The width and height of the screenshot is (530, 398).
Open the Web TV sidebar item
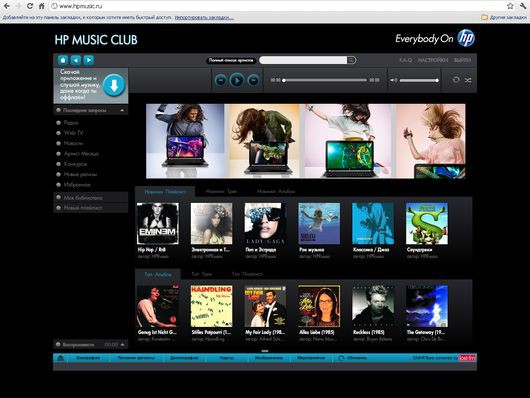pos(73,133)
